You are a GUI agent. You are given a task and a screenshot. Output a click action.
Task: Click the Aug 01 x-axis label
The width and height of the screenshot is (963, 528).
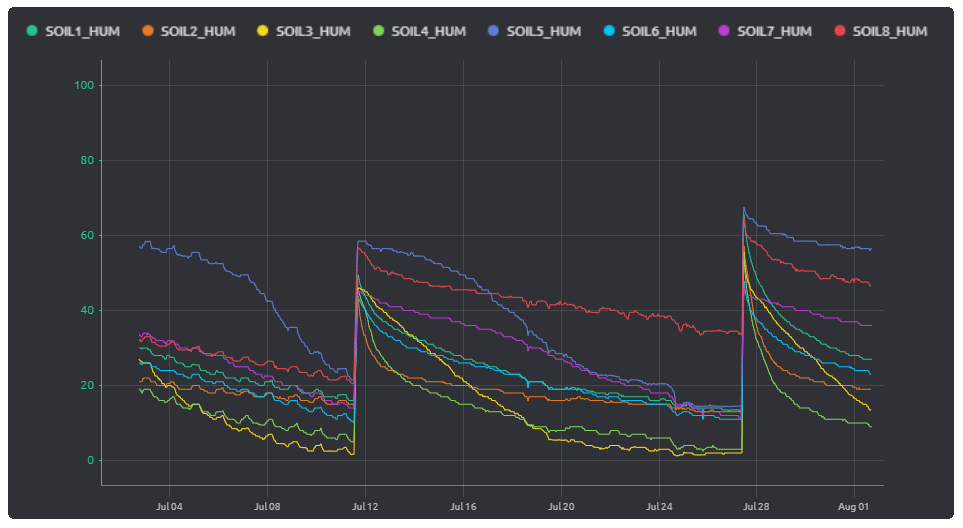(854, 506)
